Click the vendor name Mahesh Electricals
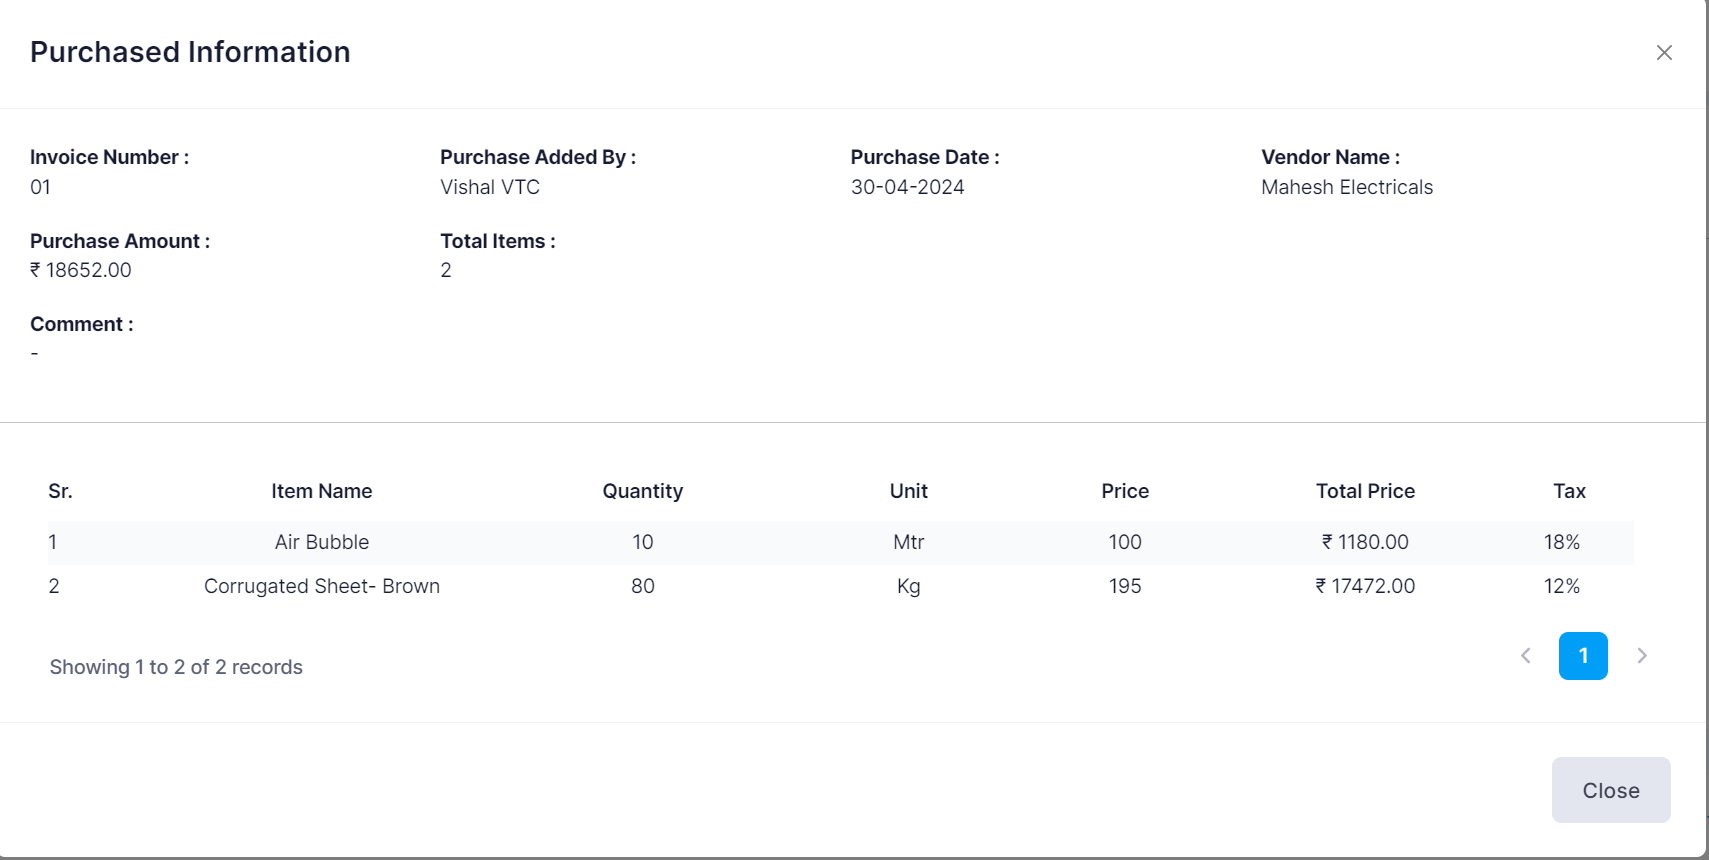 click(1346, 187)
